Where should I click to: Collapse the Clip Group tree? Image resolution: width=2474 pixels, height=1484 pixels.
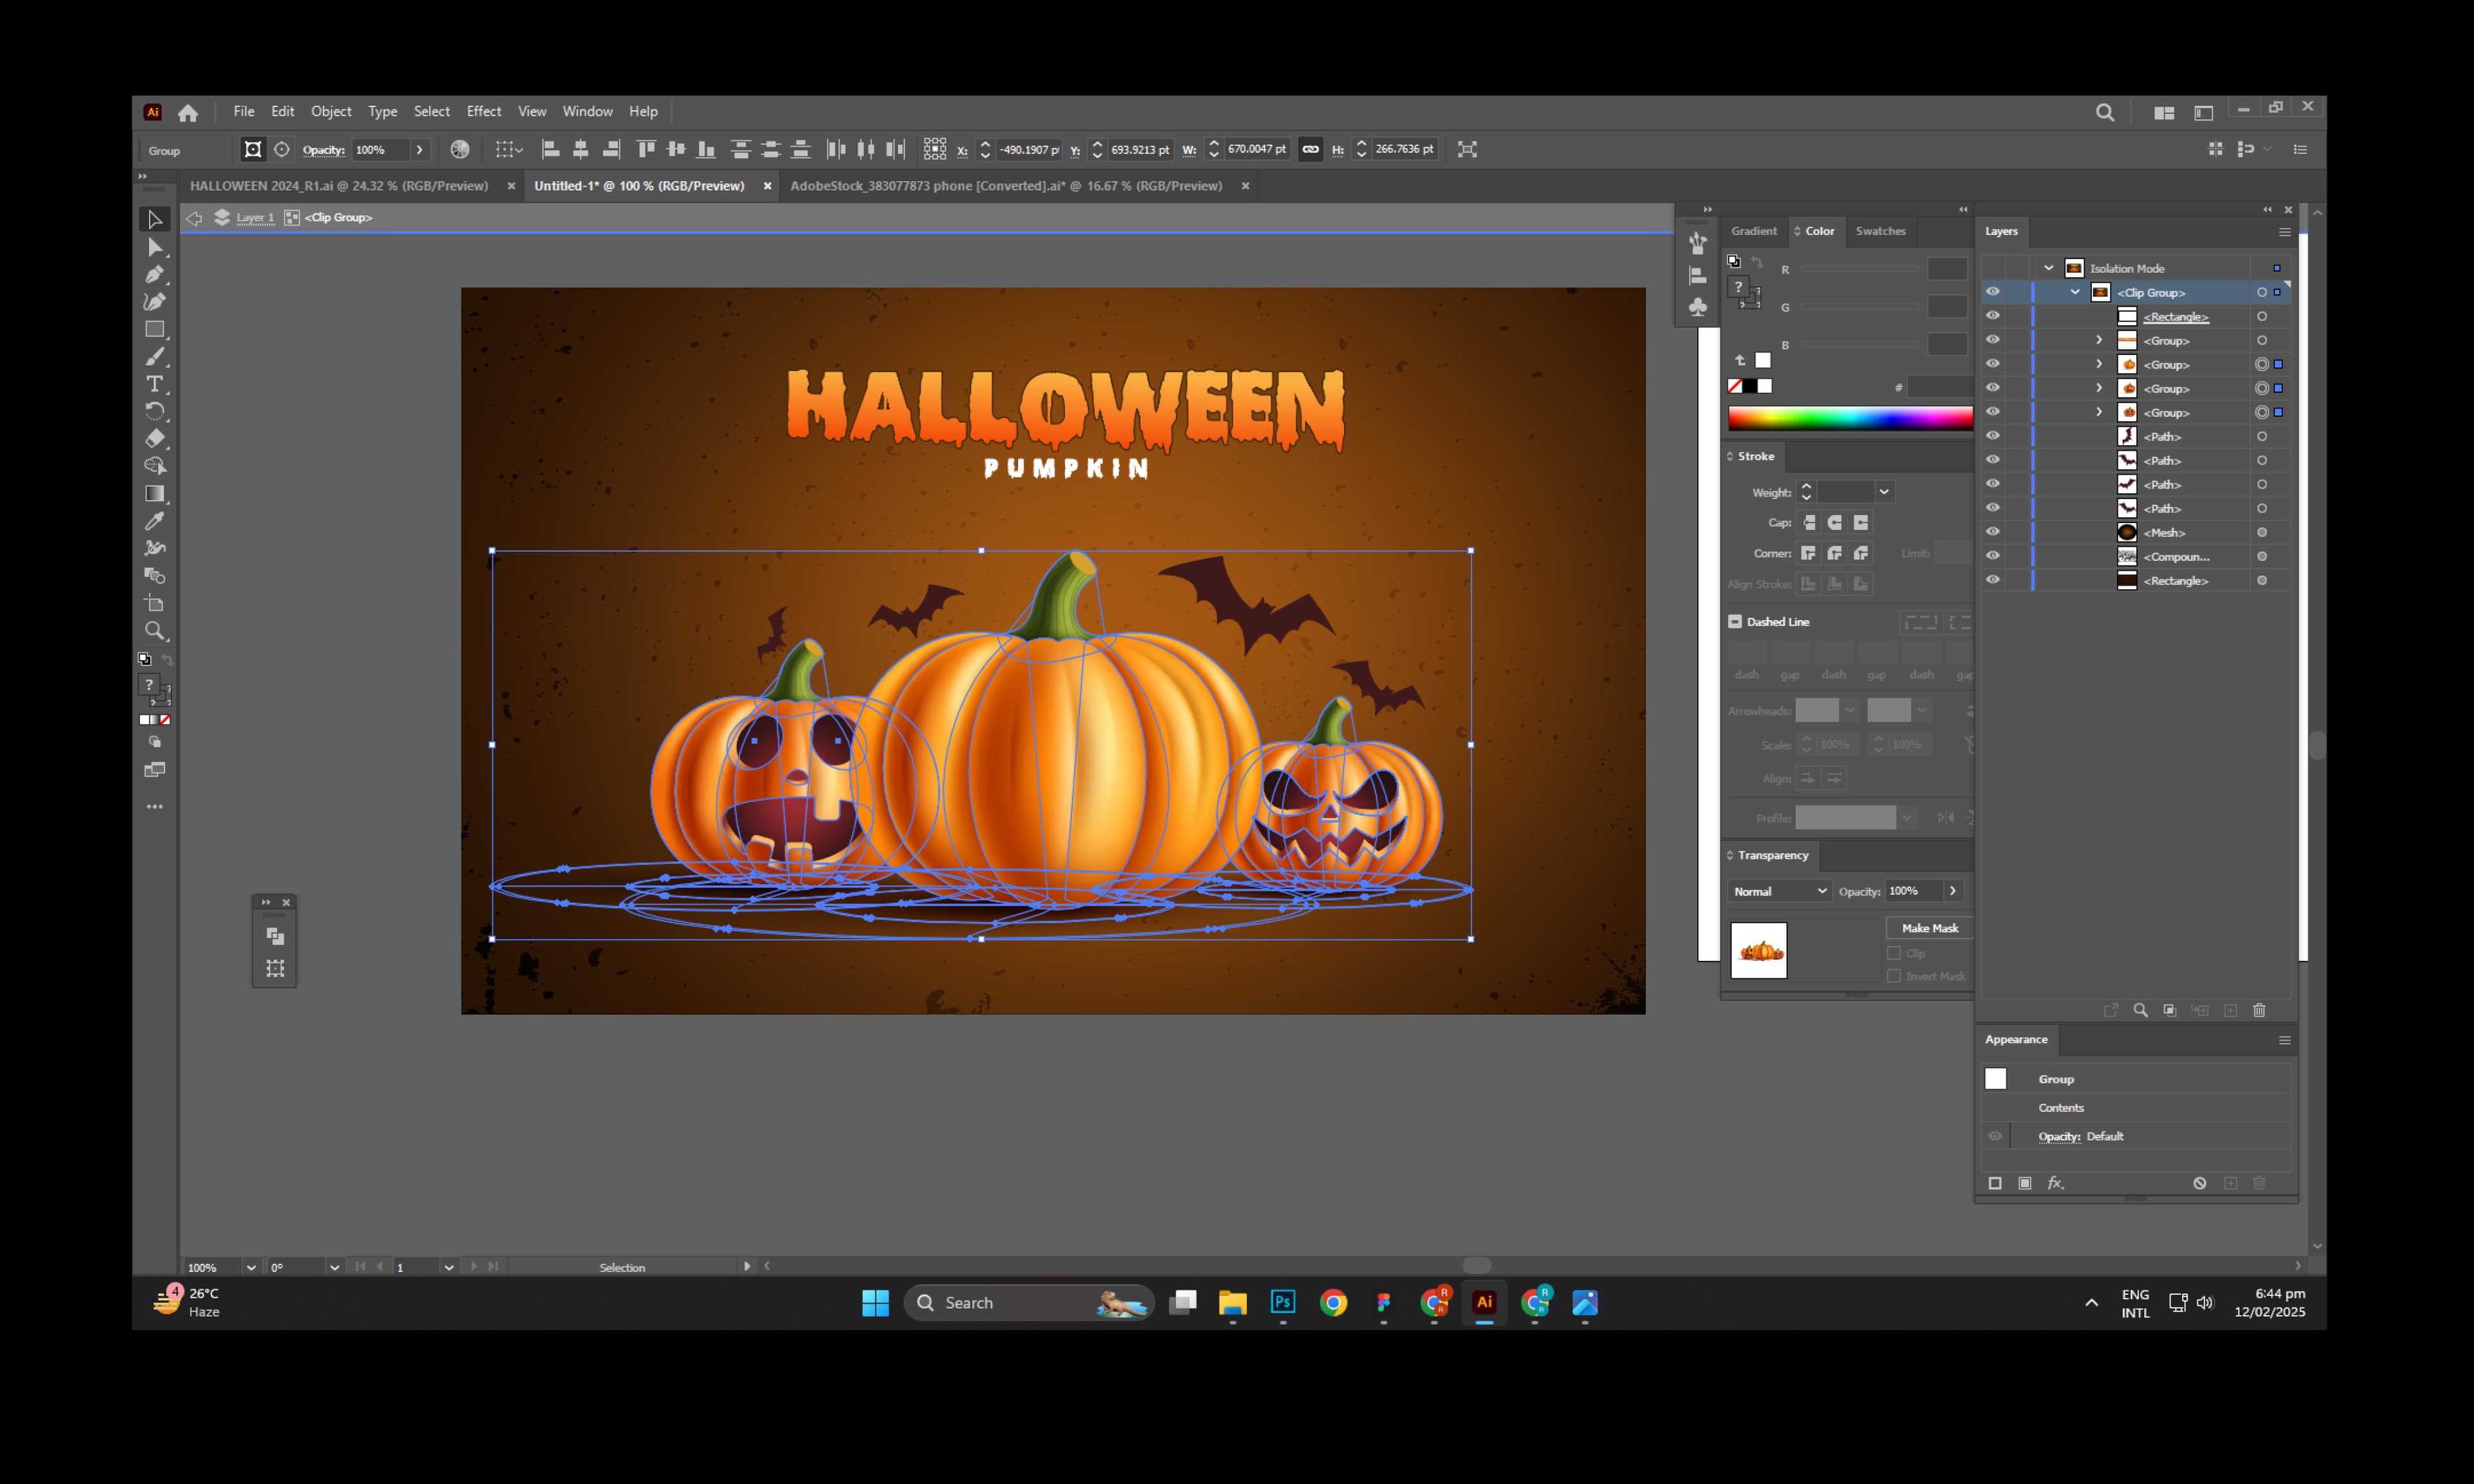[2075, 292]
